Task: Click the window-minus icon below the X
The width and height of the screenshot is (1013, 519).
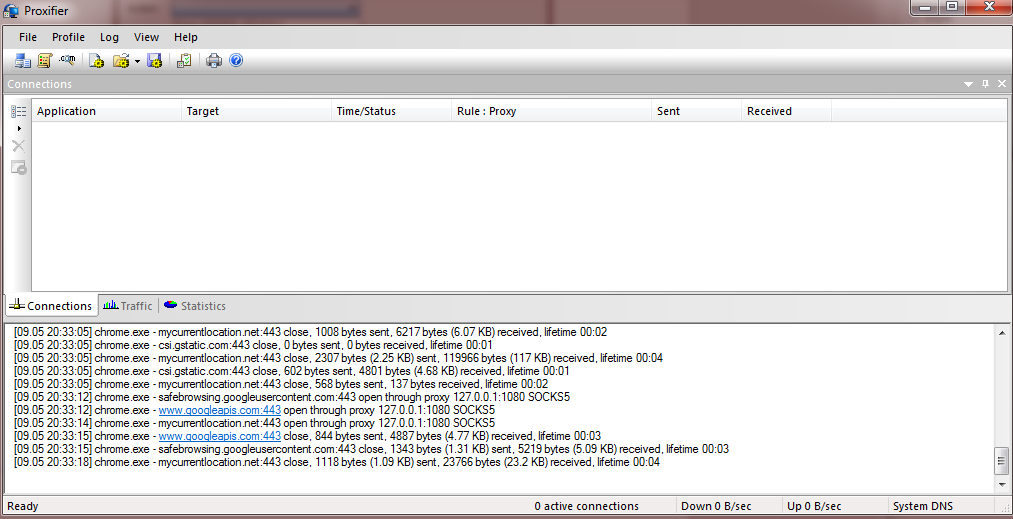Action: click(19, 167)
